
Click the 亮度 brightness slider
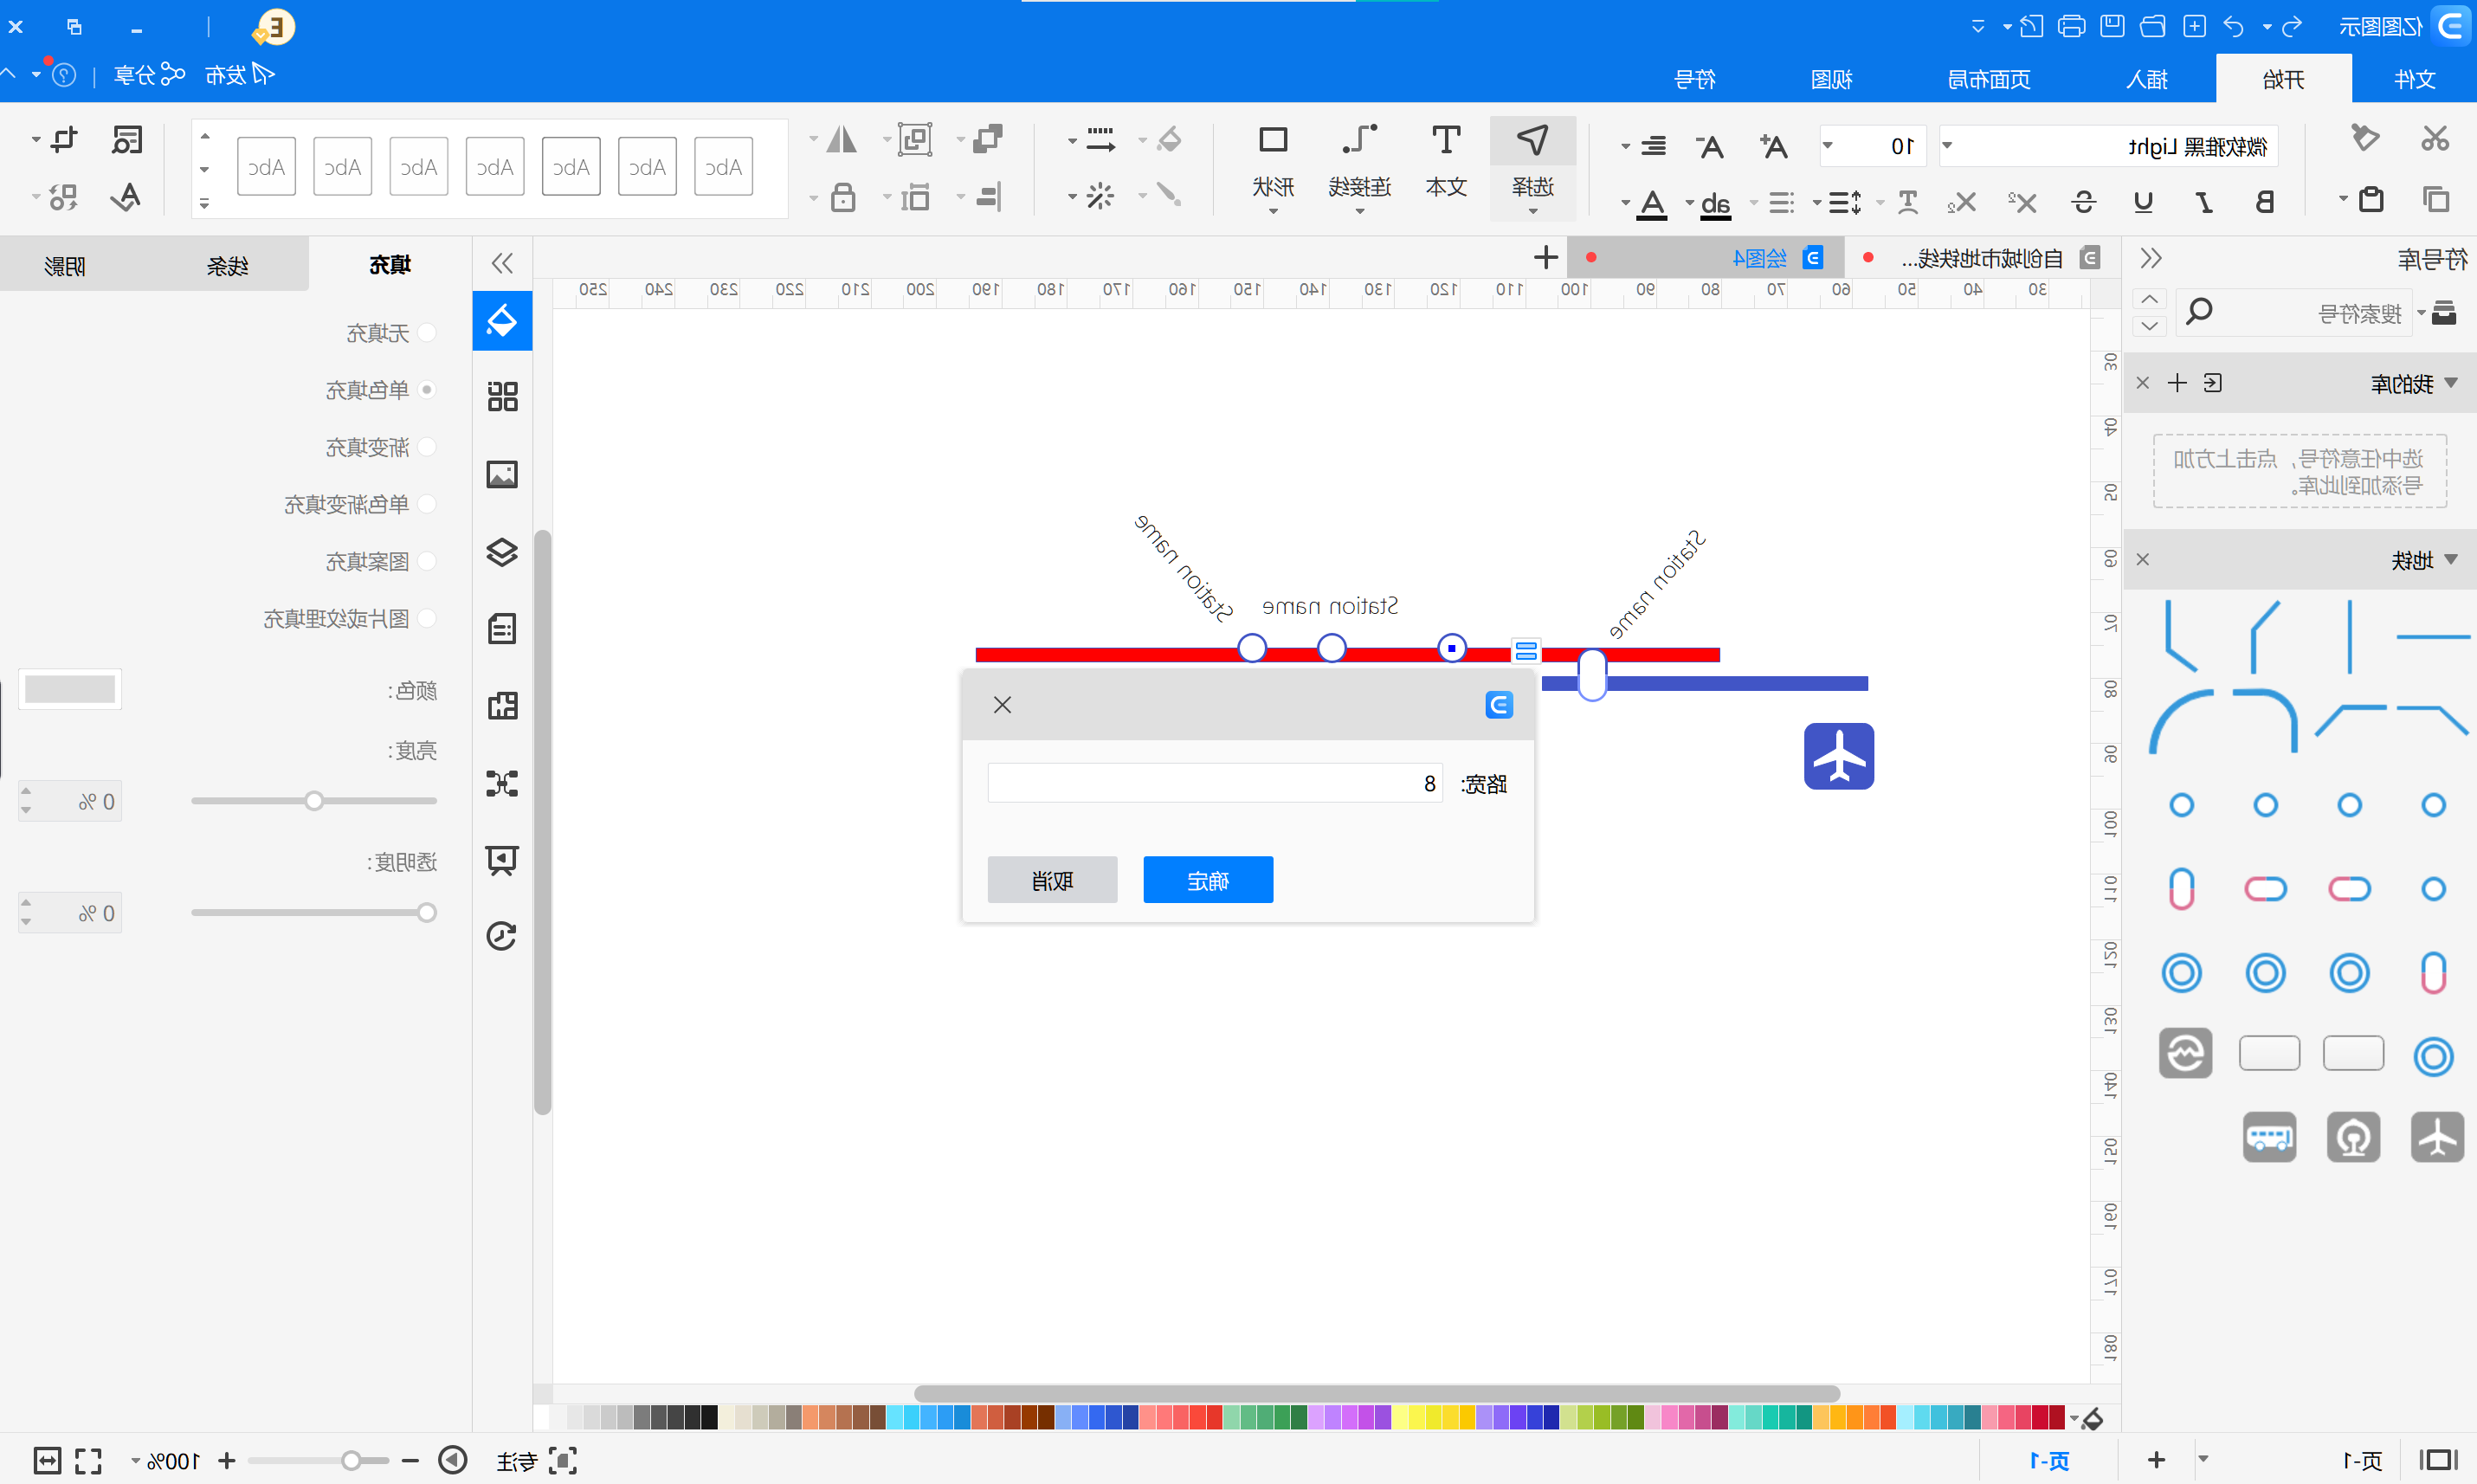314,801
